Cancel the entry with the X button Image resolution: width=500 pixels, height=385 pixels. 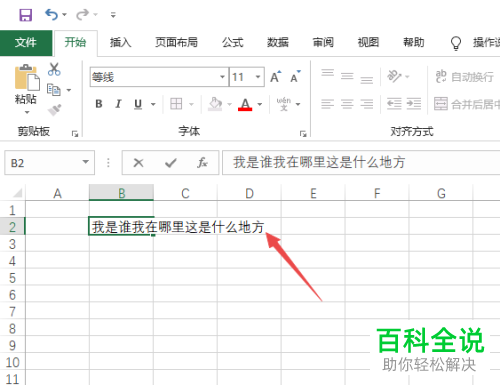138,163
